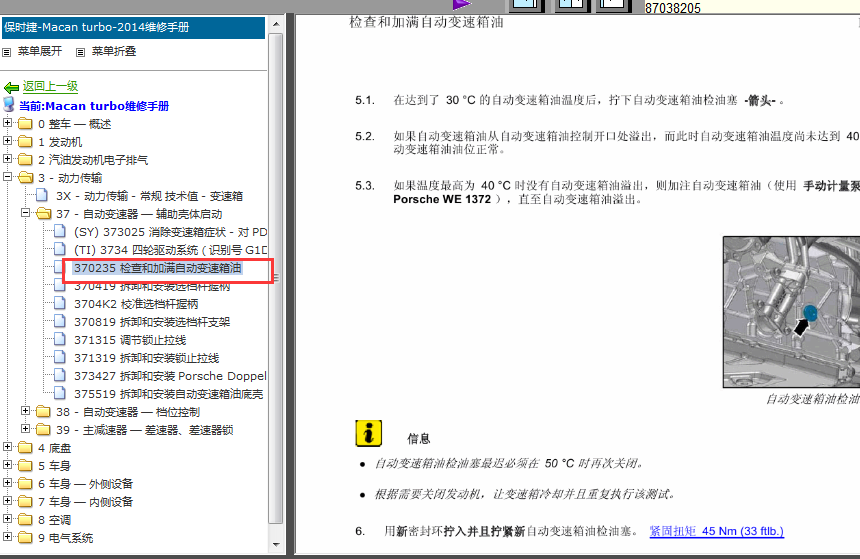Open 371315 调节锁止拉线 page
The width and height of the screenshot is (860, 559).
pos(130,340)
